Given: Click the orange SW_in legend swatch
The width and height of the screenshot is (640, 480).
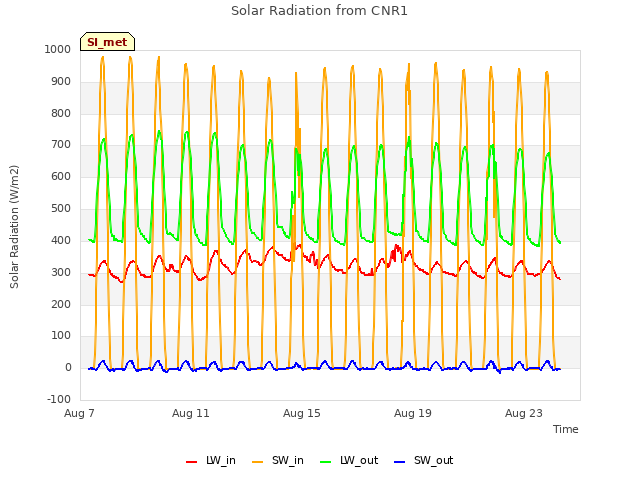Looking at the screenshot, I should (258, 462).
